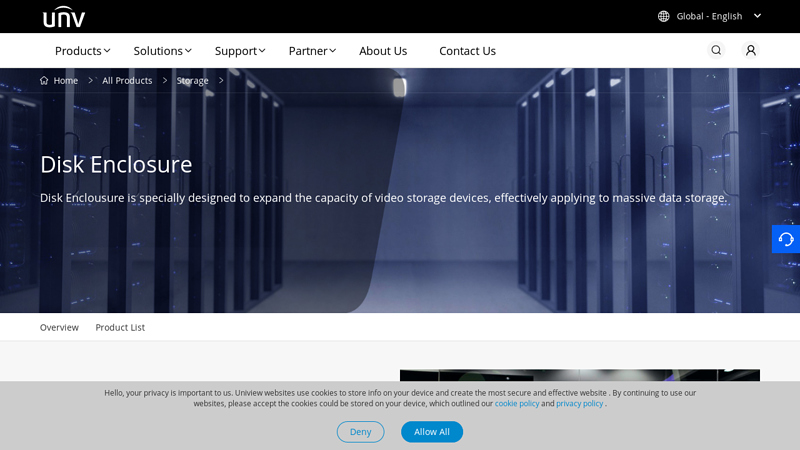Switch to the Overview tab
This screenshot has width=800, height=450.
point(59,327)
